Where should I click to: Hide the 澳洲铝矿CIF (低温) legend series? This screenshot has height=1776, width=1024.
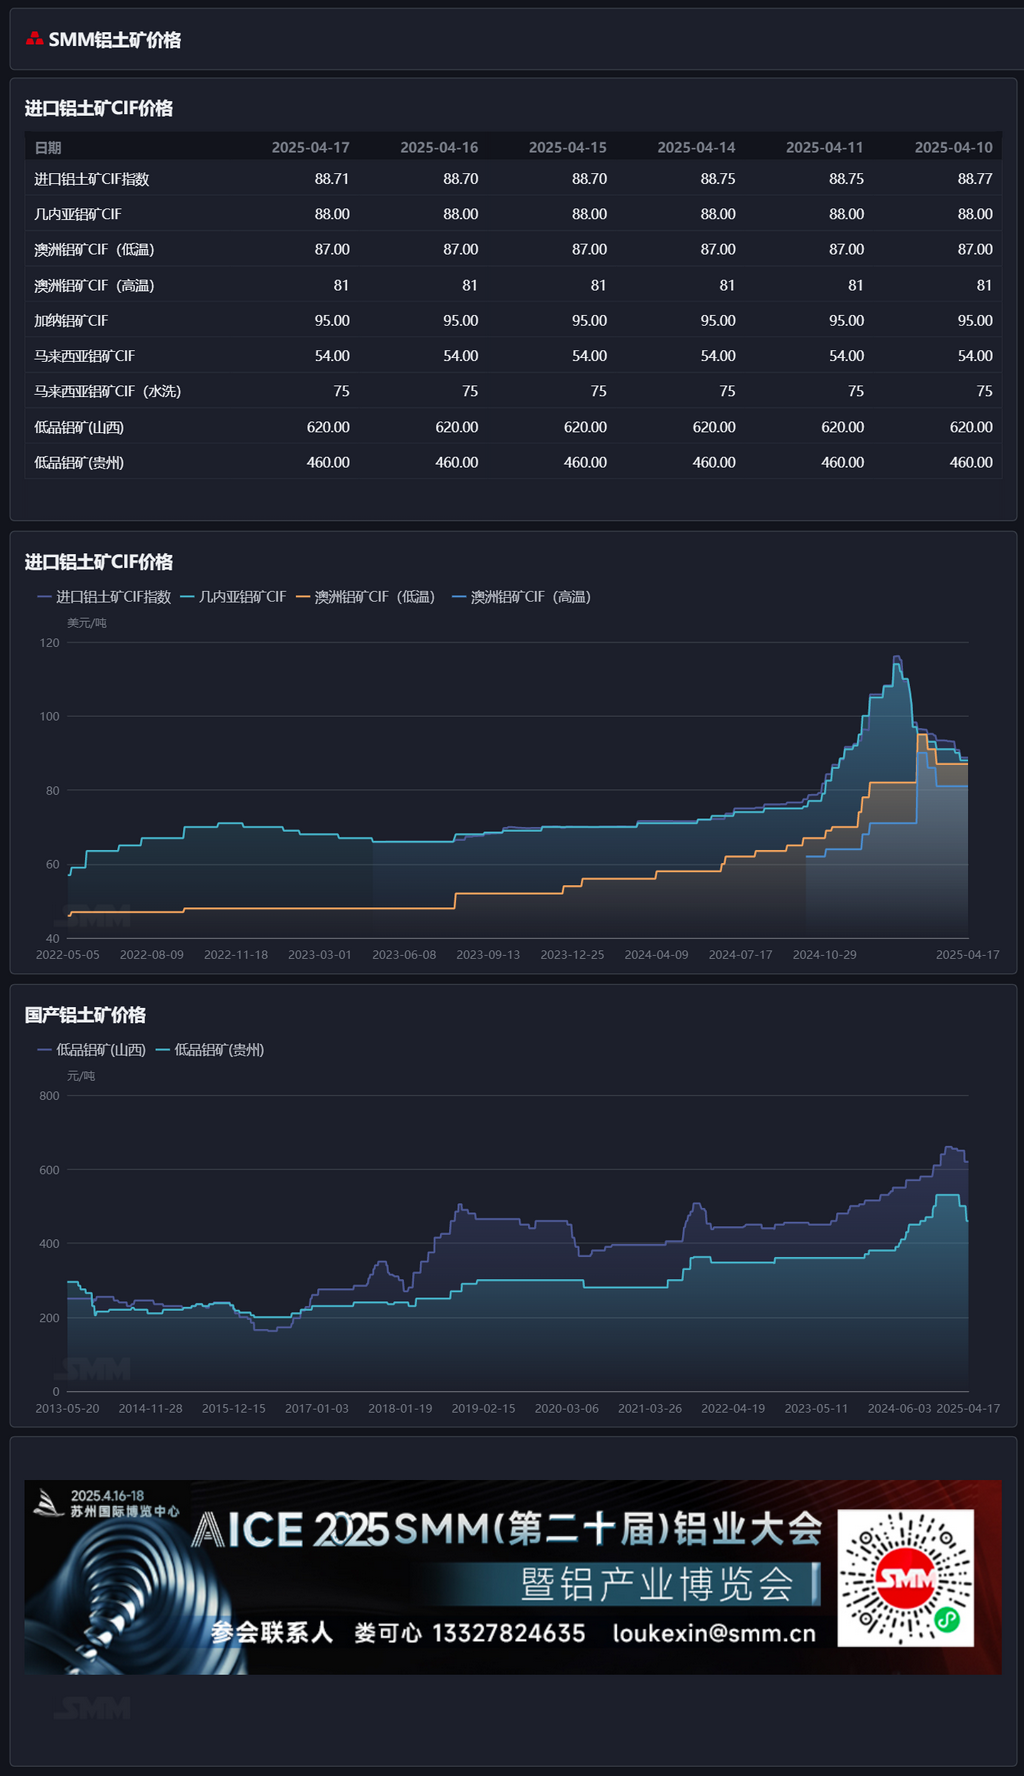click(x=365, y=597)
